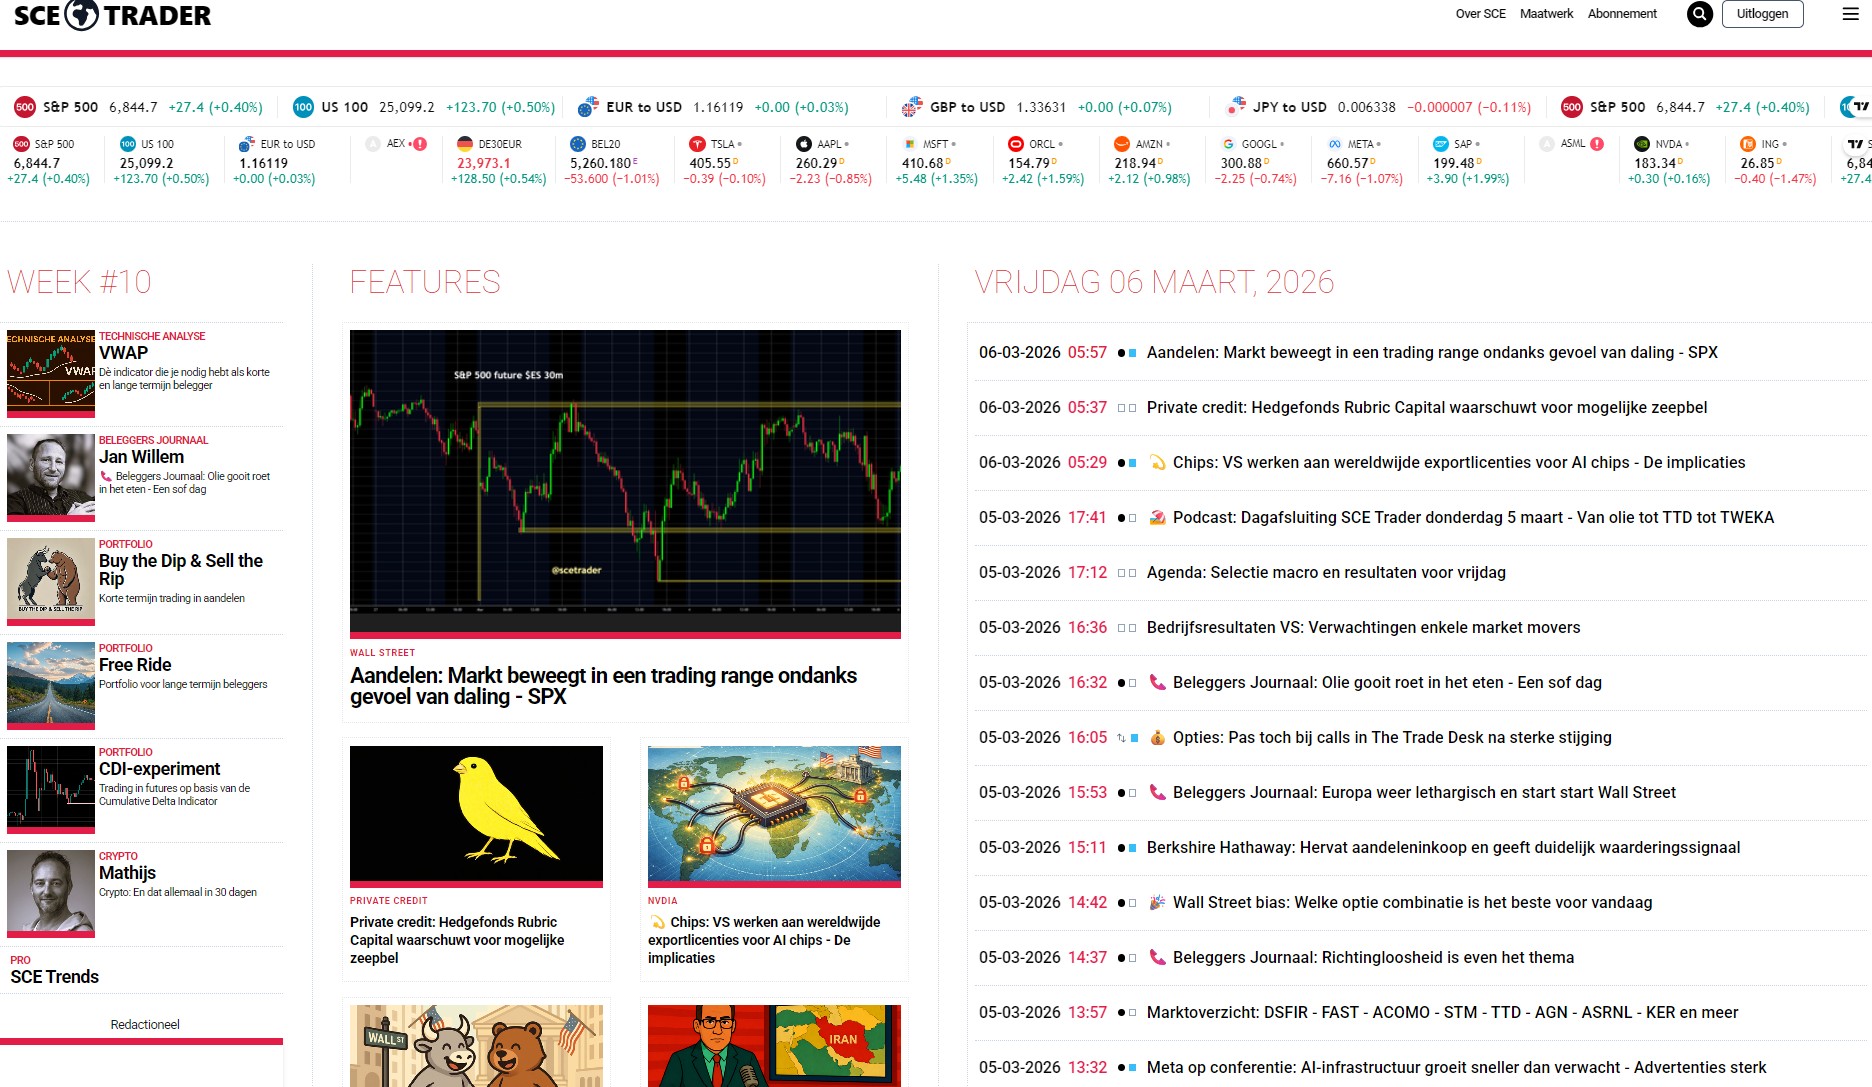
Task: Click the NVDIA category label
Action: click(x=662, y=901)
